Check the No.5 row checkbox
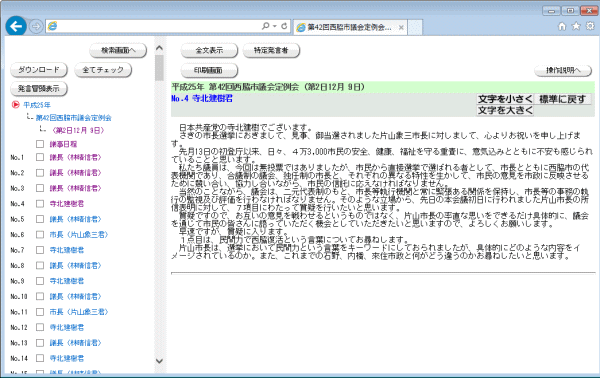 [x=40, y=219]
